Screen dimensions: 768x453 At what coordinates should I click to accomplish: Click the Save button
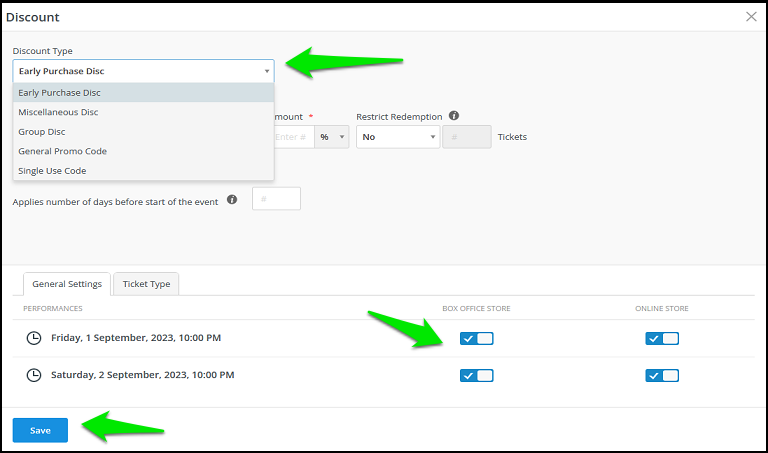coord(40,430)
